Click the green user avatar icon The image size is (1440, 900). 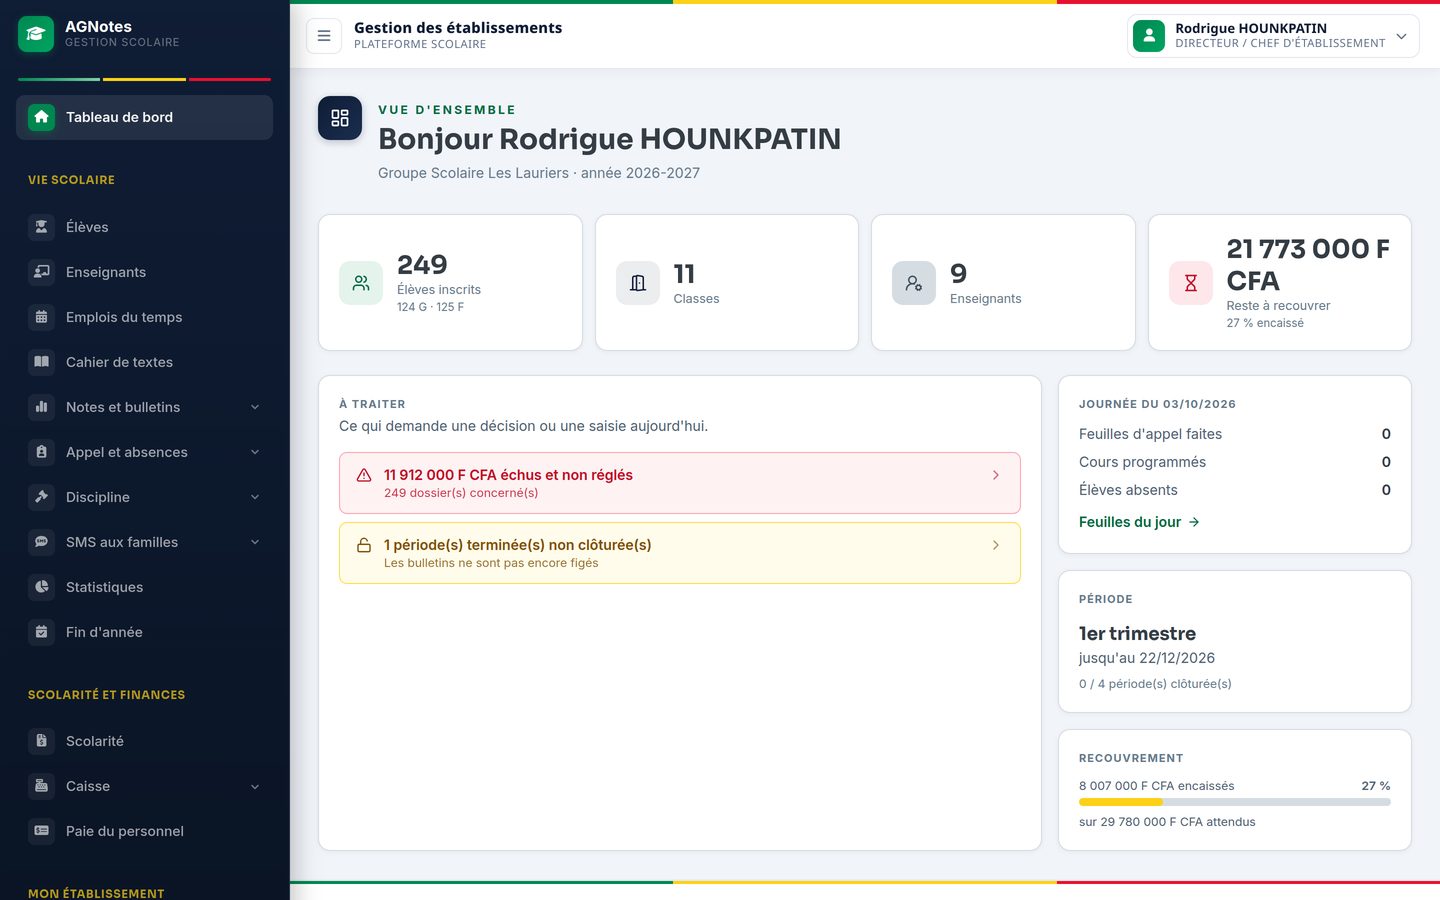tap(1149, 36)
